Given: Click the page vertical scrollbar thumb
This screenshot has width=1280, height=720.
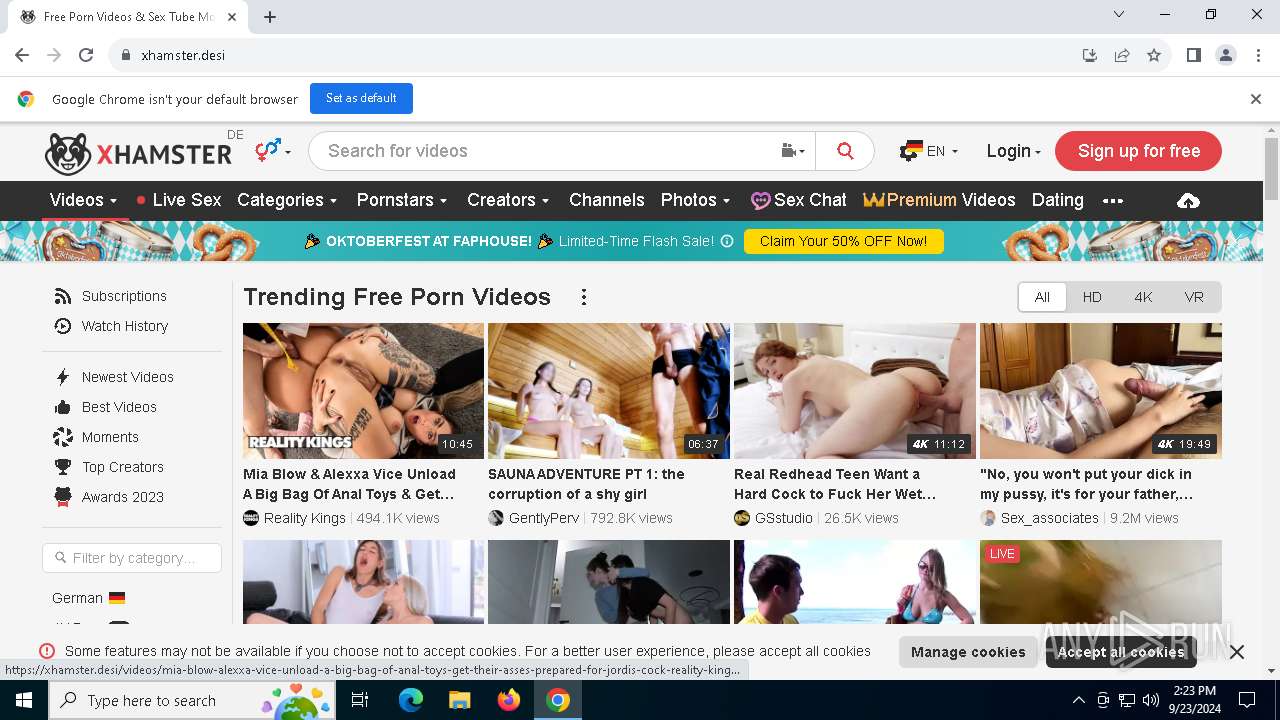Looking at the screenshot, I should point(1271,168).
